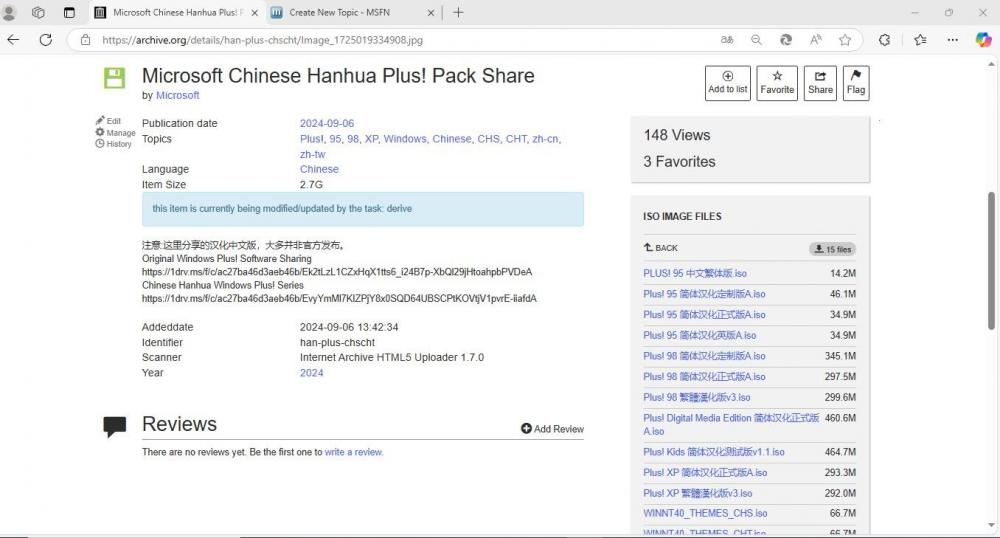Click the address bar URL field
This screenshot has height=538, width=1000.
click(x=400, y=40)
